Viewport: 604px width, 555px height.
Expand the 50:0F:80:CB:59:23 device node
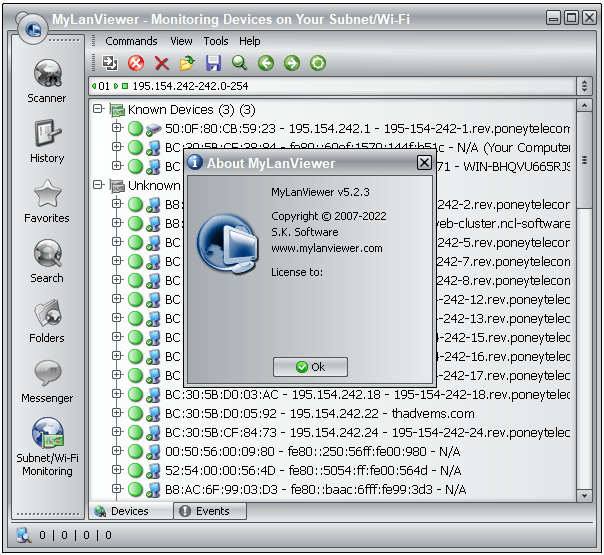click(x=116, y=127)
